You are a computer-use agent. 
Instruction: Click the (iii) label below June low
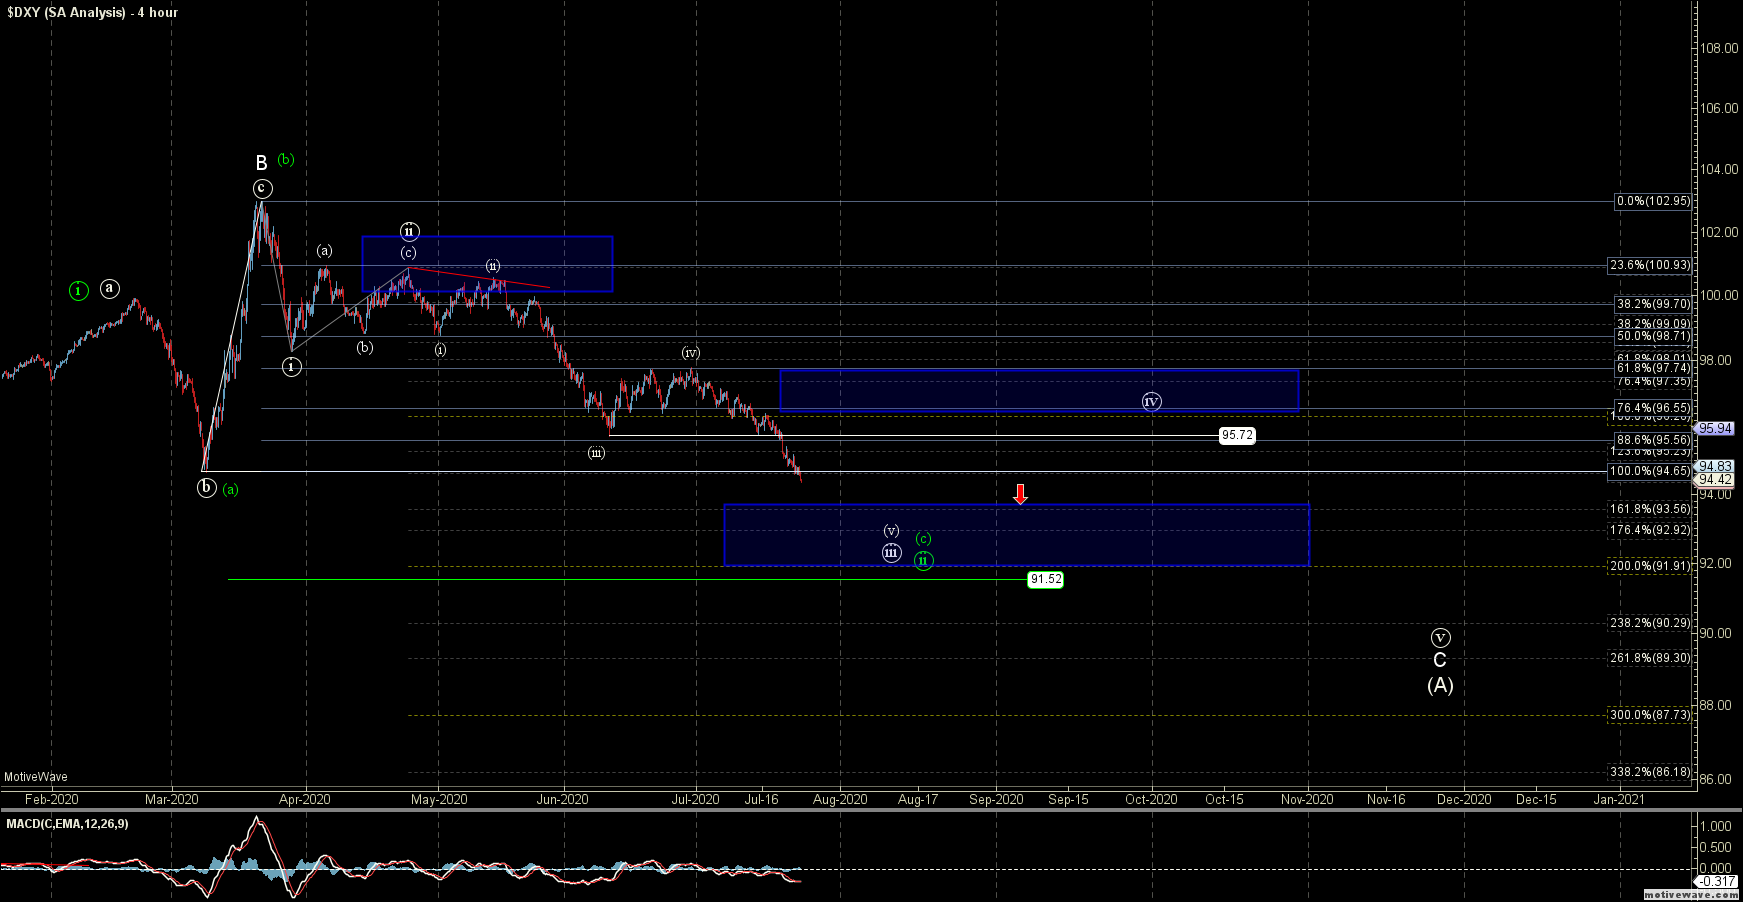tap(596, 453)
